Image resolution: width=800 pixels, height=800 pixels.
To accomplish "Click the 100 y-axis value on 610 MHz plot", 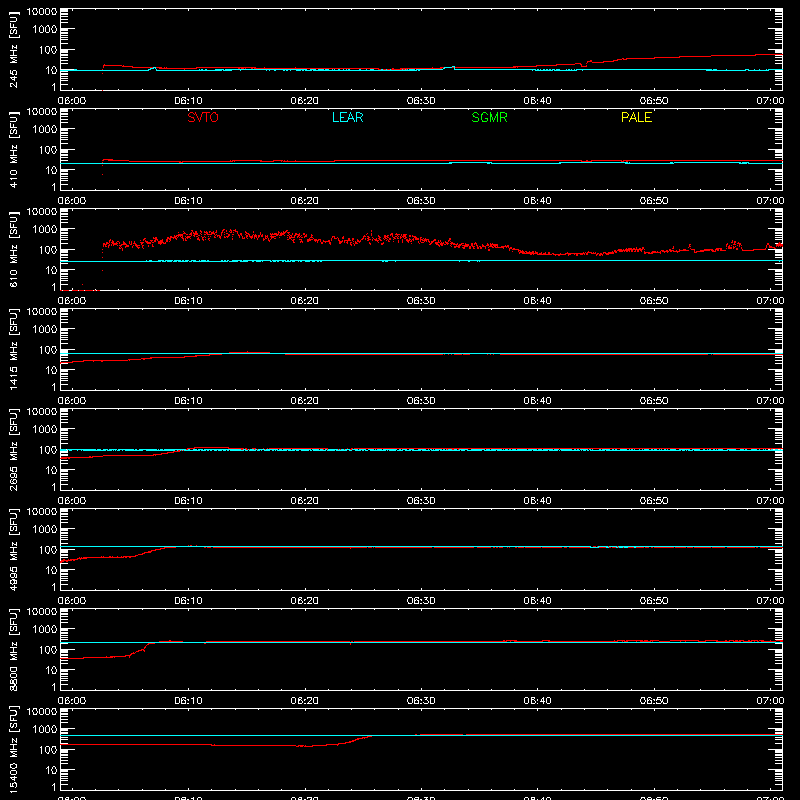I will click(48, 250).
